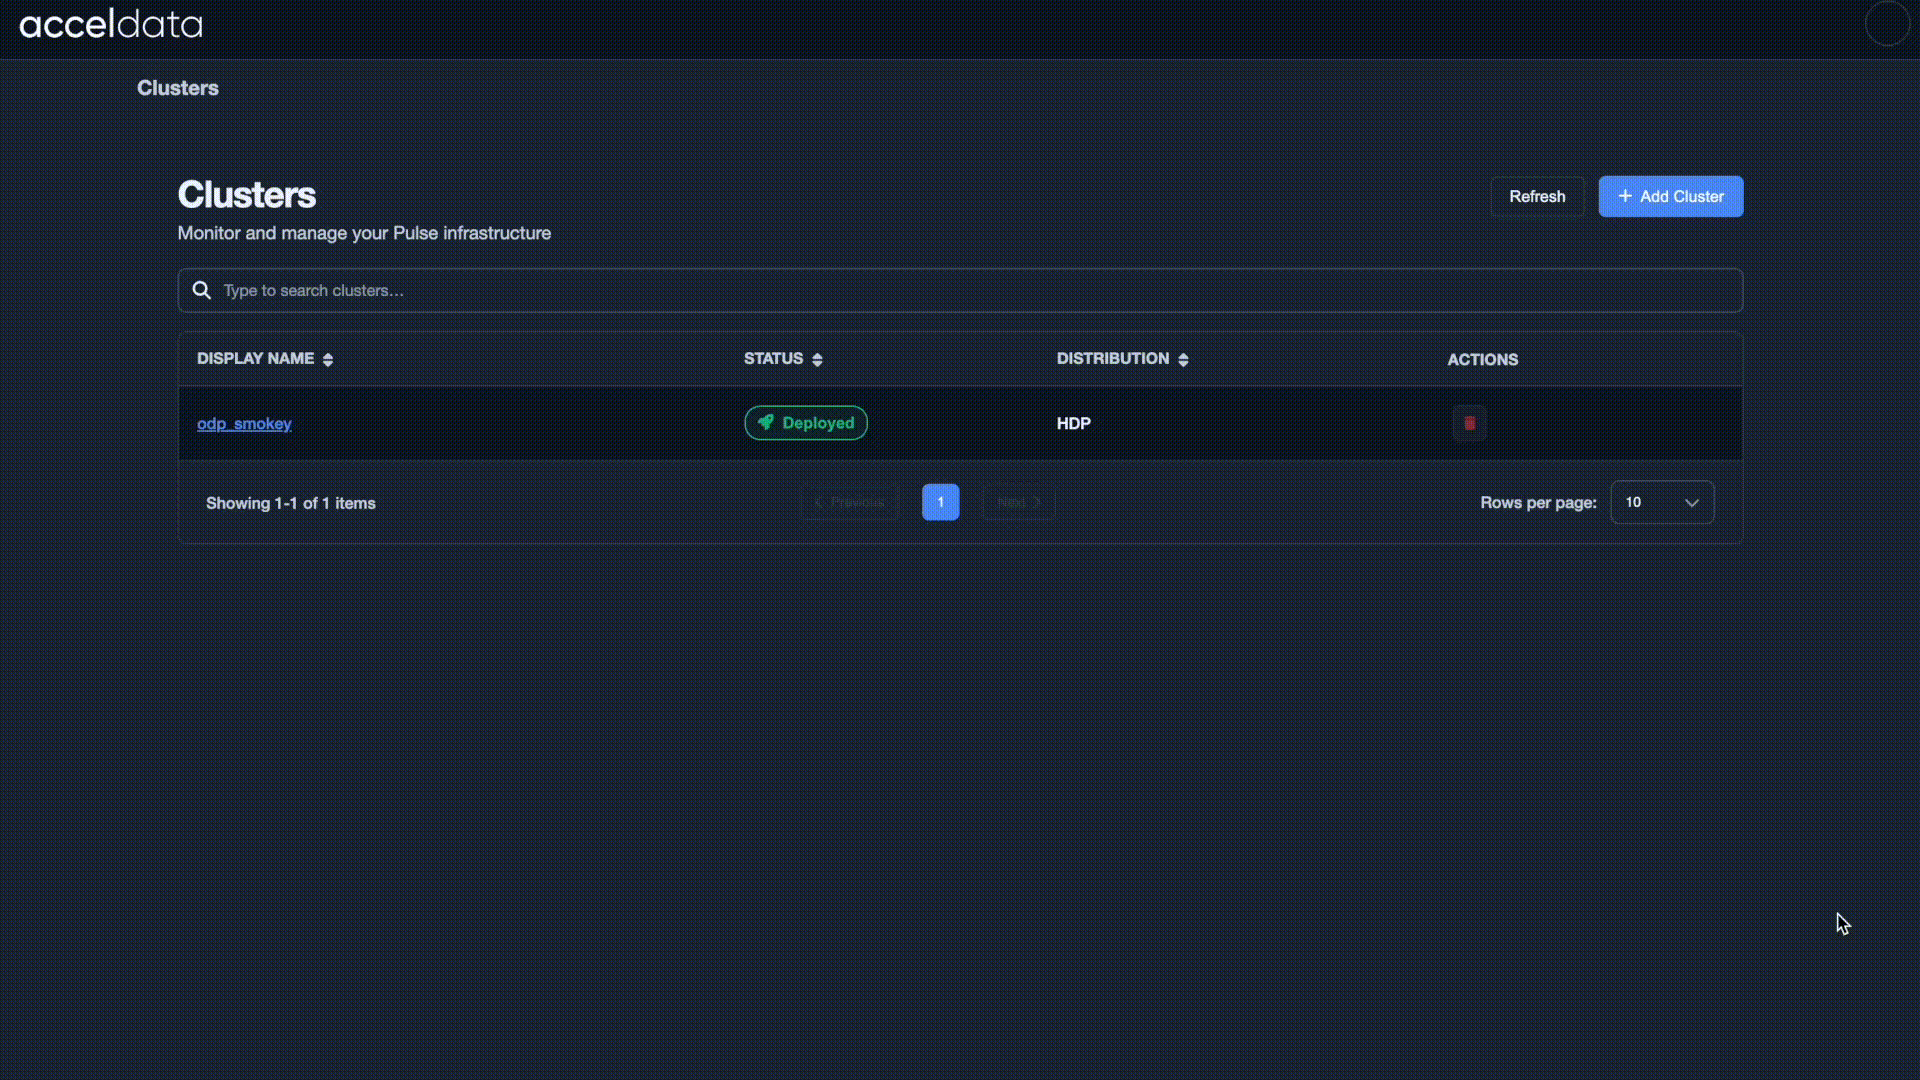Sort by Status arrows

pyautogui.click(x=817, y=360)
